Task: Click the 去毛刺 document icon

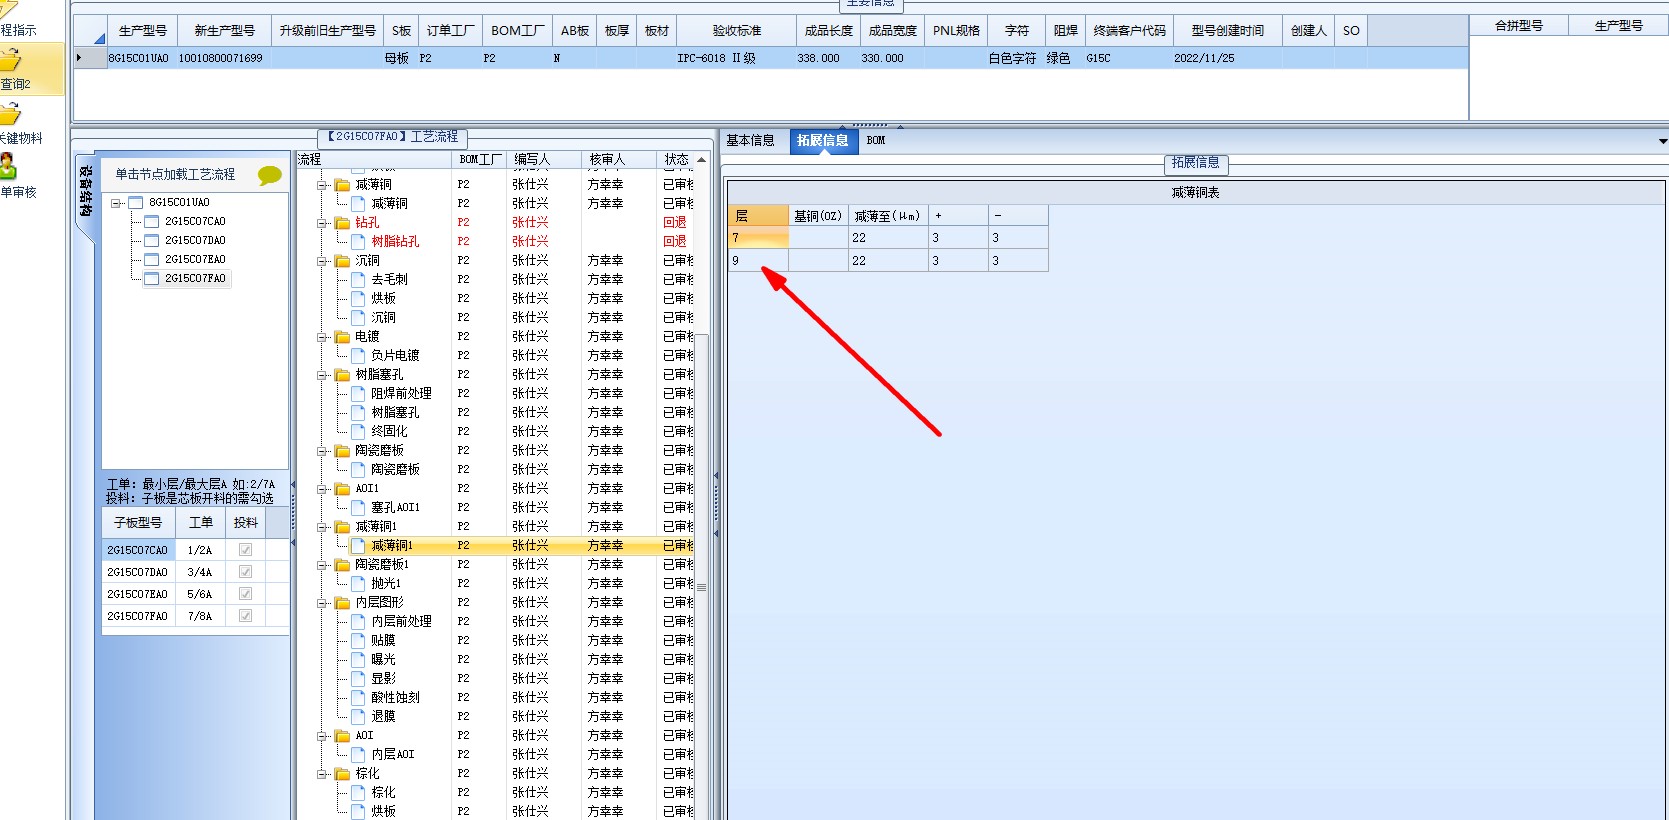Action: (x=358, y=279)
